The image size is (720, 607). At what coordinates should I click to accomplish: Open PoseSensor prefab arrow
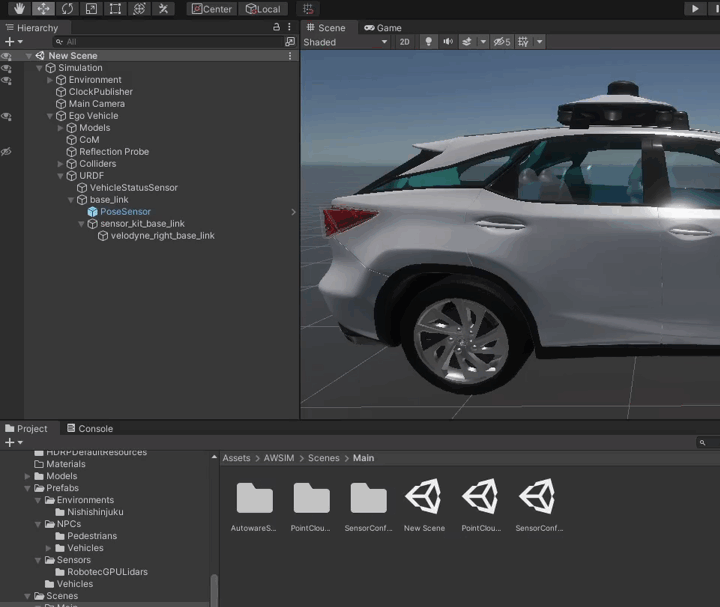(x=293, y=212)
